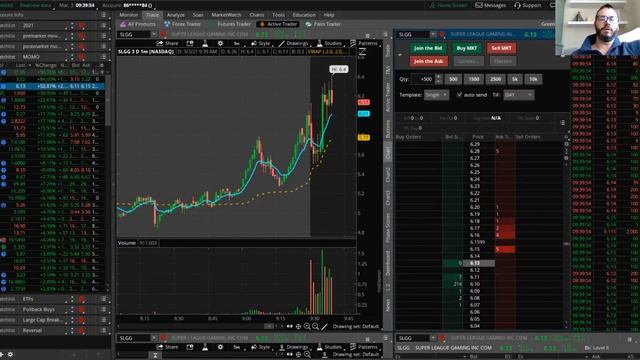Click the yellow 6.22 price bubble on the chart axis

click(364, 138)
